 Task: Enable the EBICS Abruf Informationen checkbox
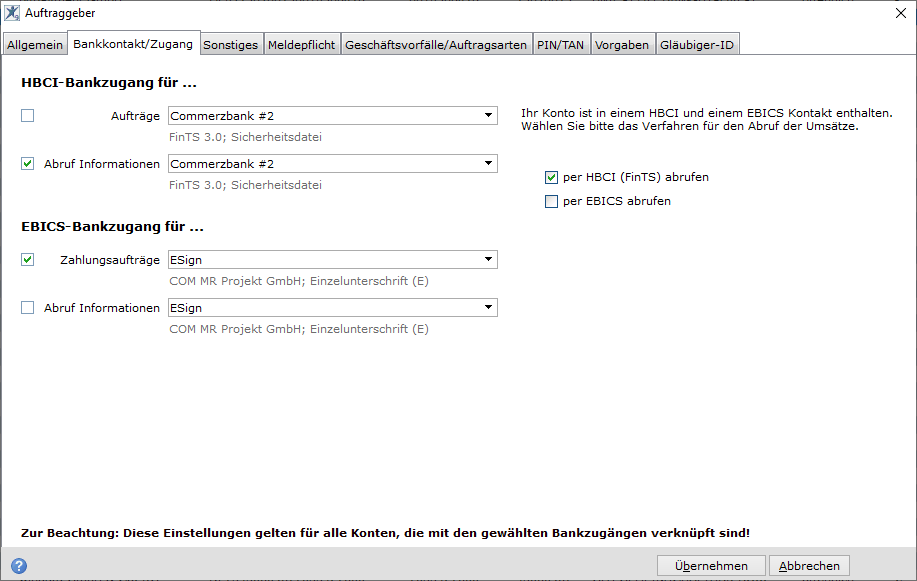(x=27, y=308)
